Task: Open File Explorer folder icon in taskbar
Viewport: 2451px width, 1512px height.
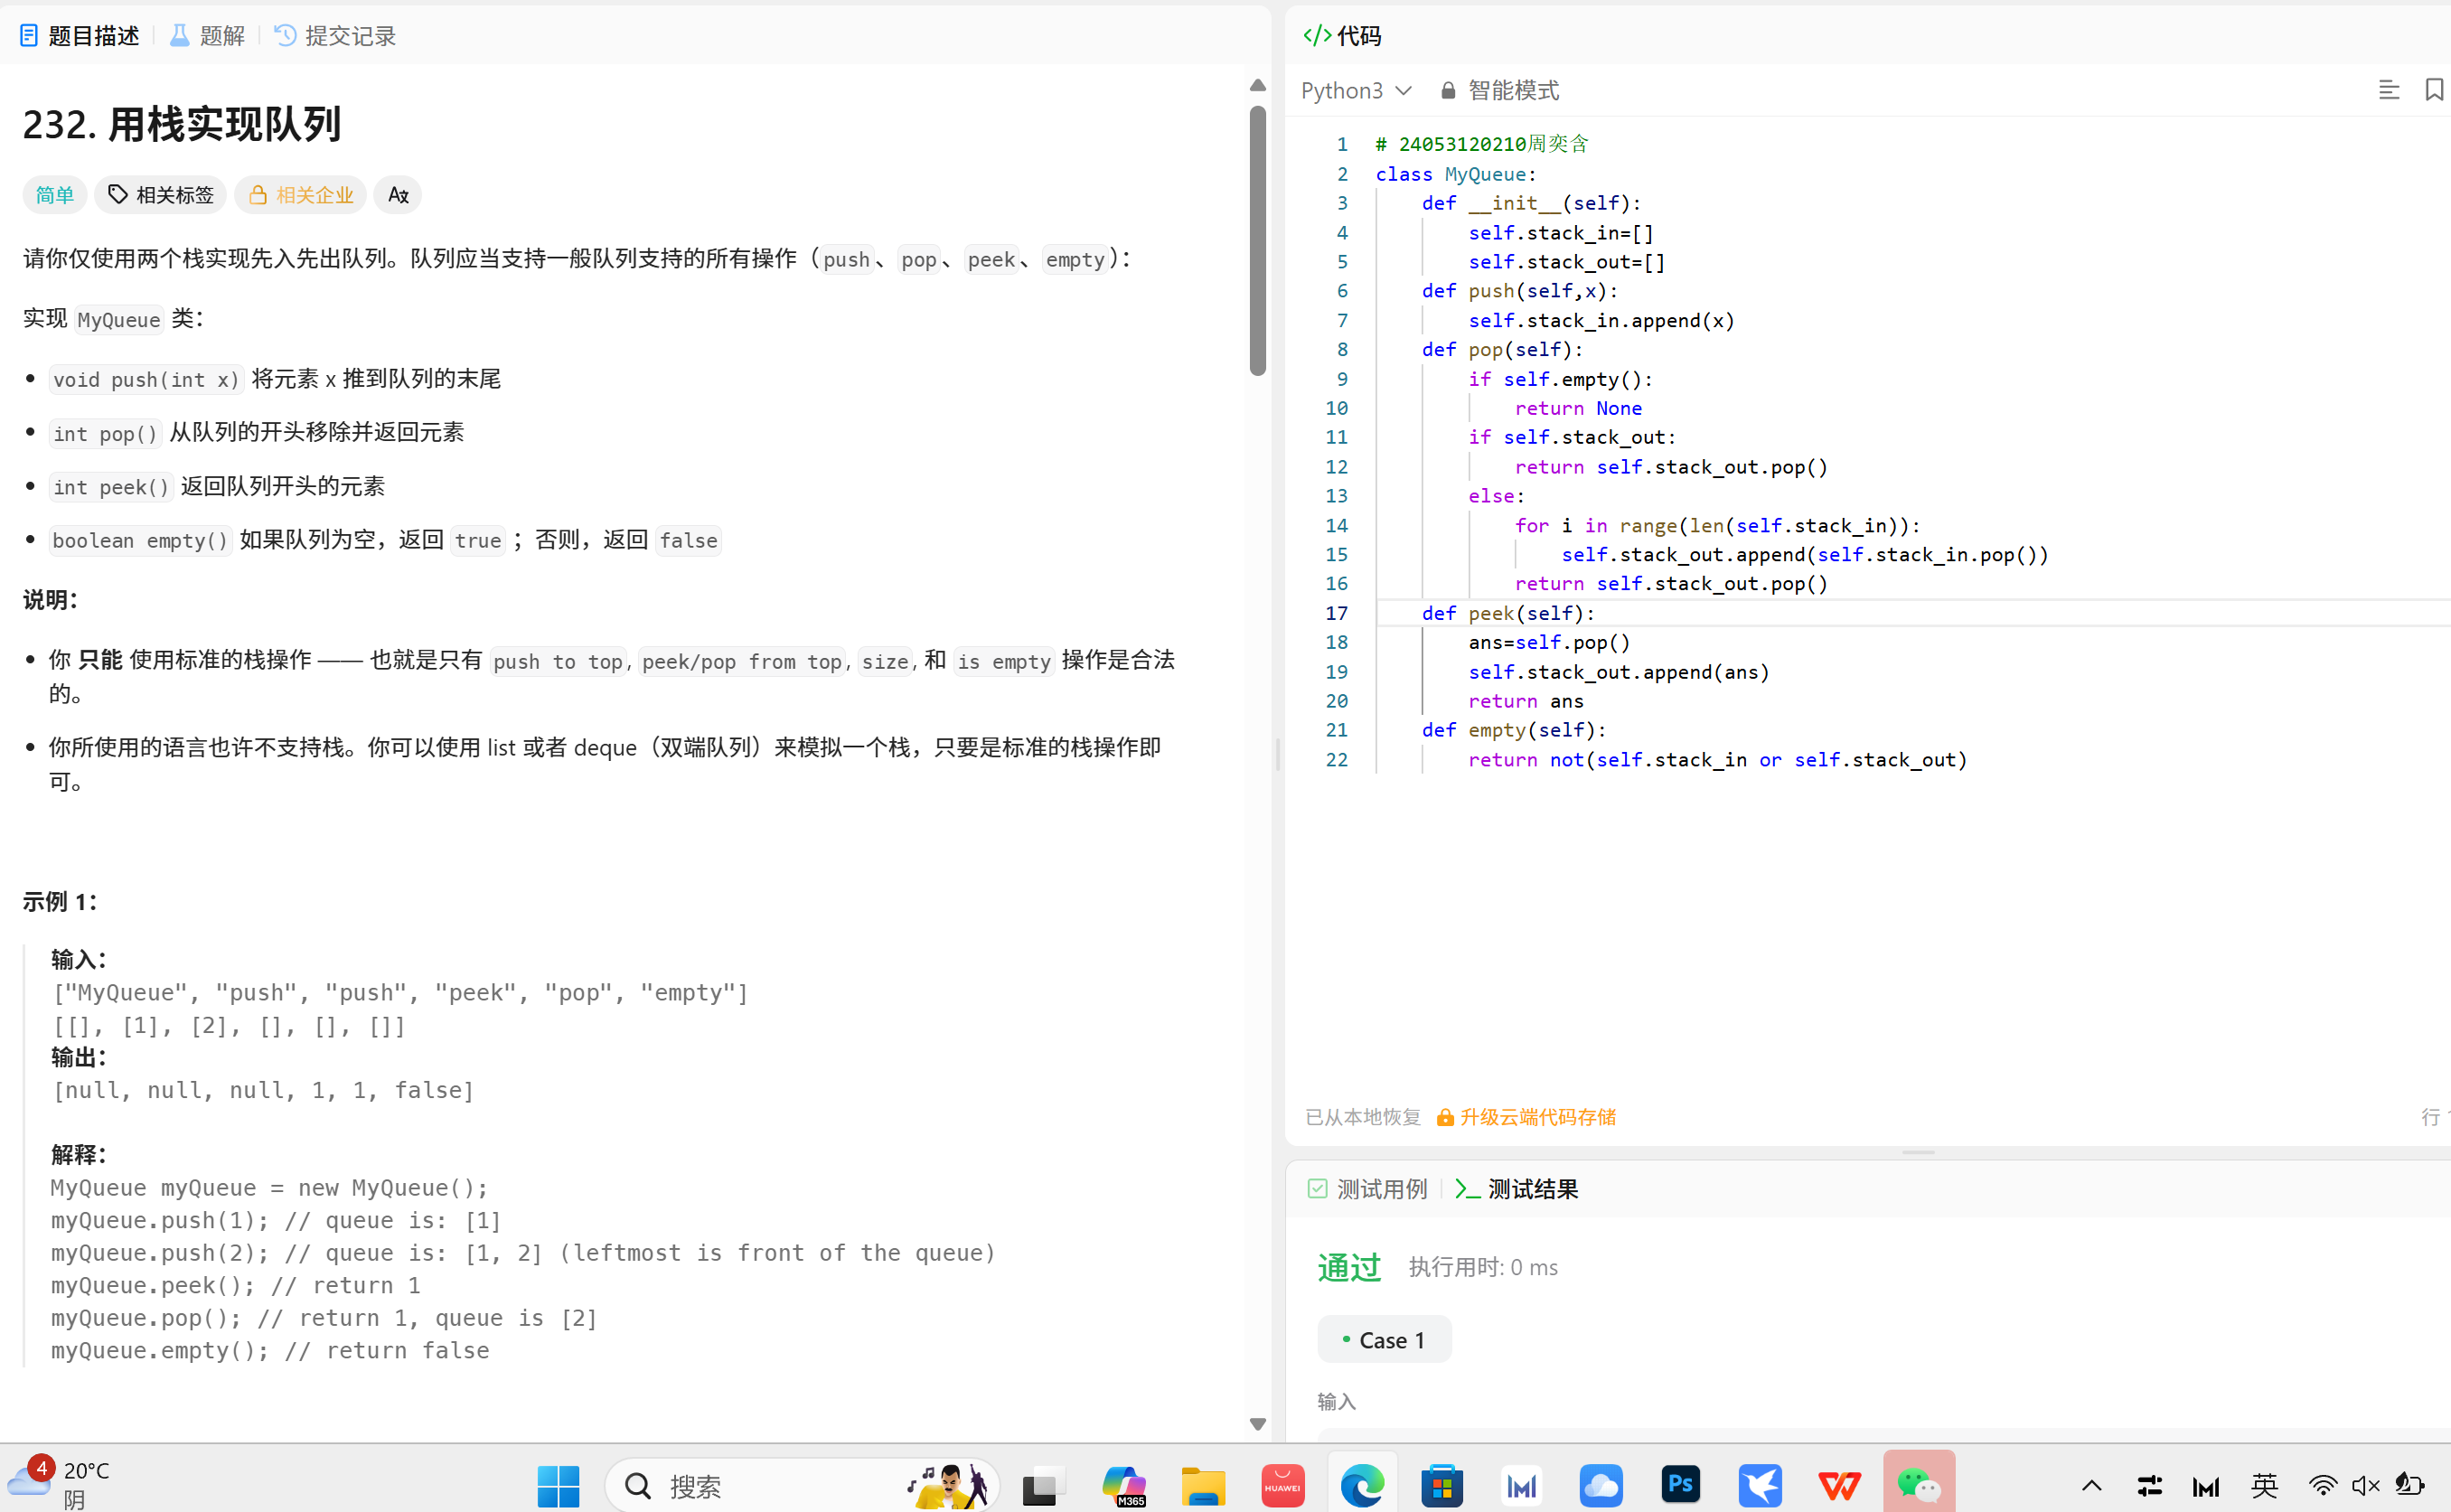Action: (1203, 1485)
